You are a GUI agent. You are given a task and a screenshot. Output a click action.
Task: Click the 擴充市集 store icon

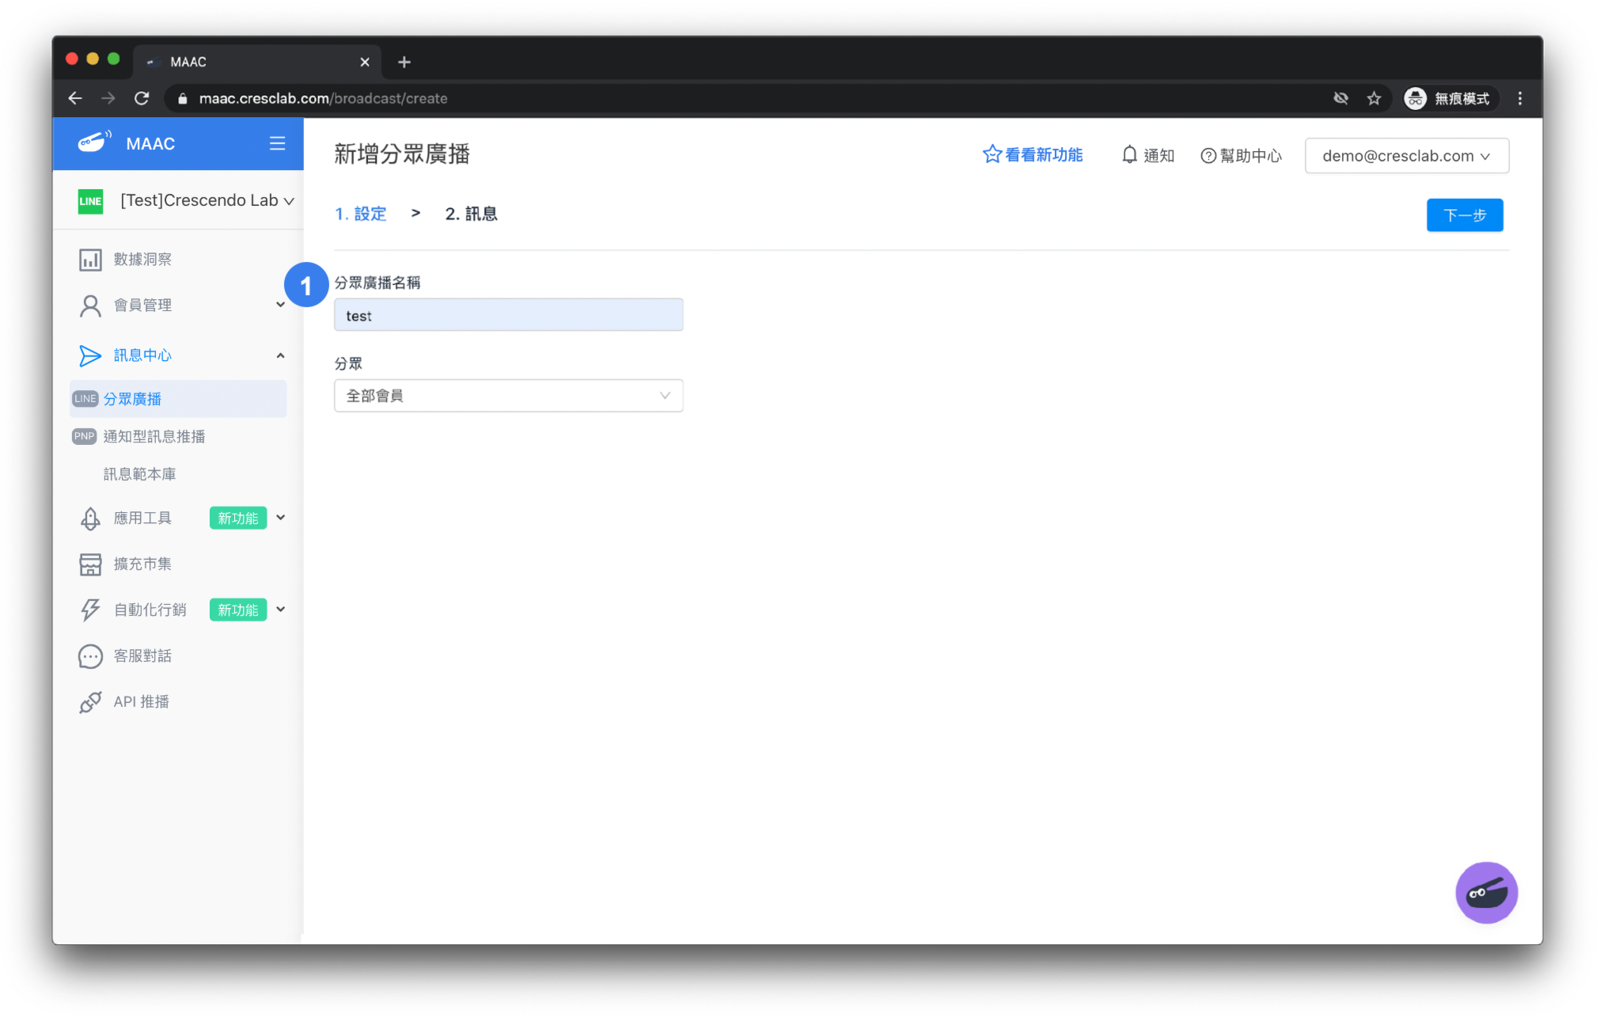click(x=90, y=564)
